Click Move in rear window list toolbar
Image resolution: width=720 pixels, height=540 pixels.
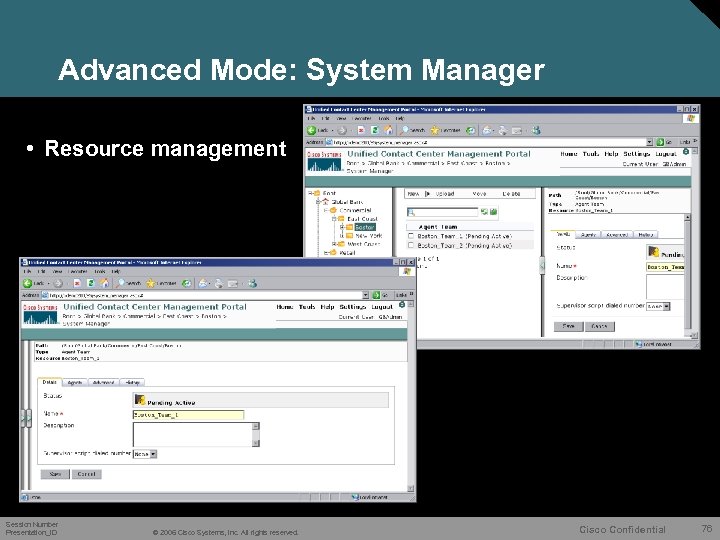click(x=479, y=194)
